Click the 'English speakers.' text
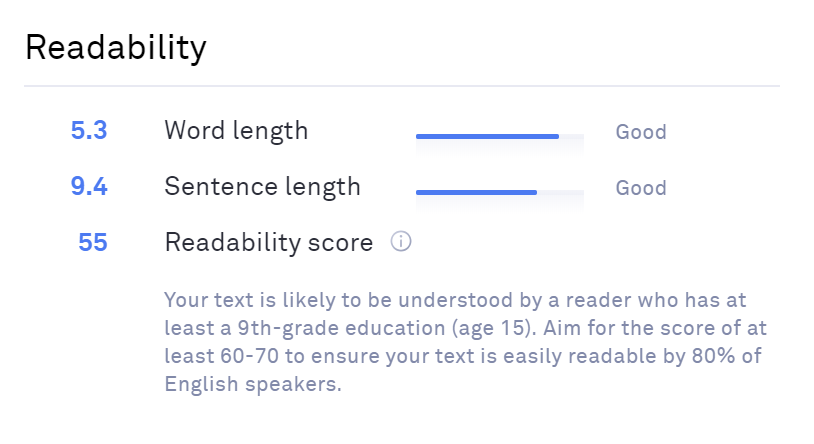This screenshot has width=814, height=444. pos(253,385)
